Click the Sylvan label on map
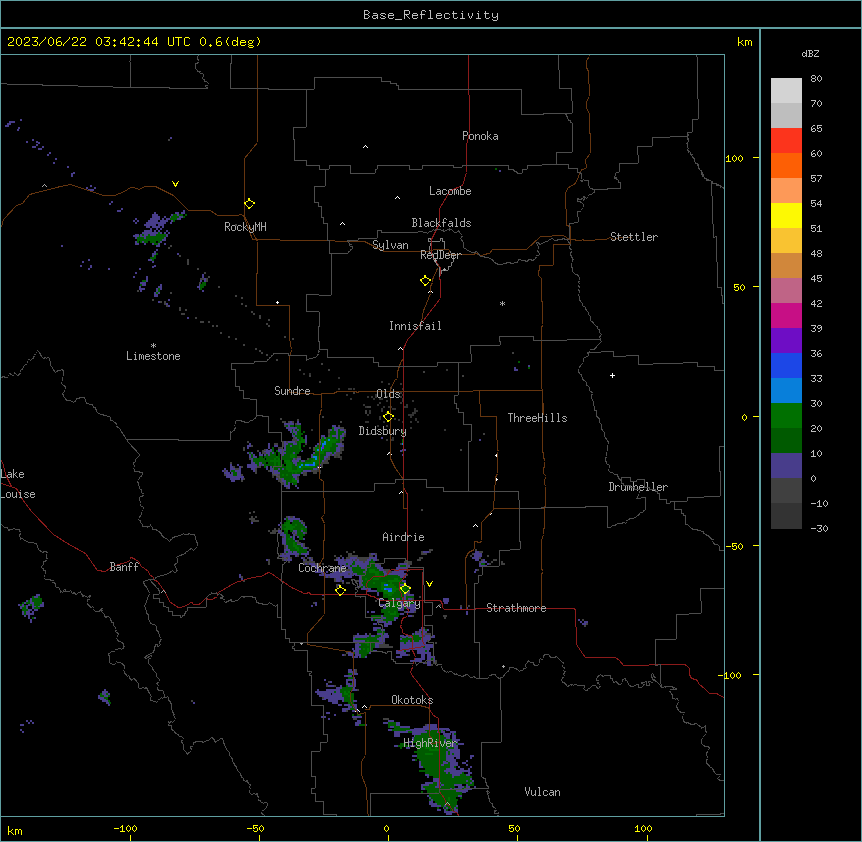This screenshot has width=862, height=842. click(x=390, y=245)
